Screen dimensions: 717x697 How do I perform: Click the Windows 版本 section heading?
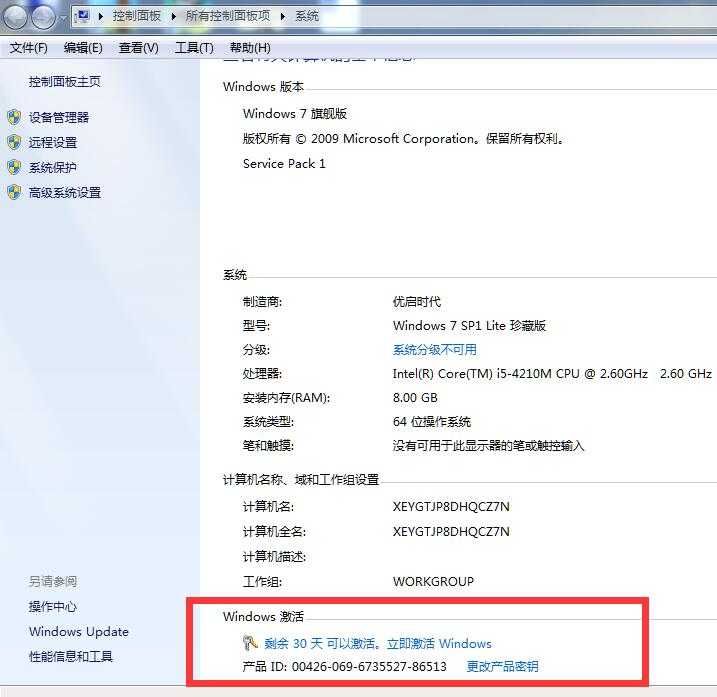click(x=263, y=86)
